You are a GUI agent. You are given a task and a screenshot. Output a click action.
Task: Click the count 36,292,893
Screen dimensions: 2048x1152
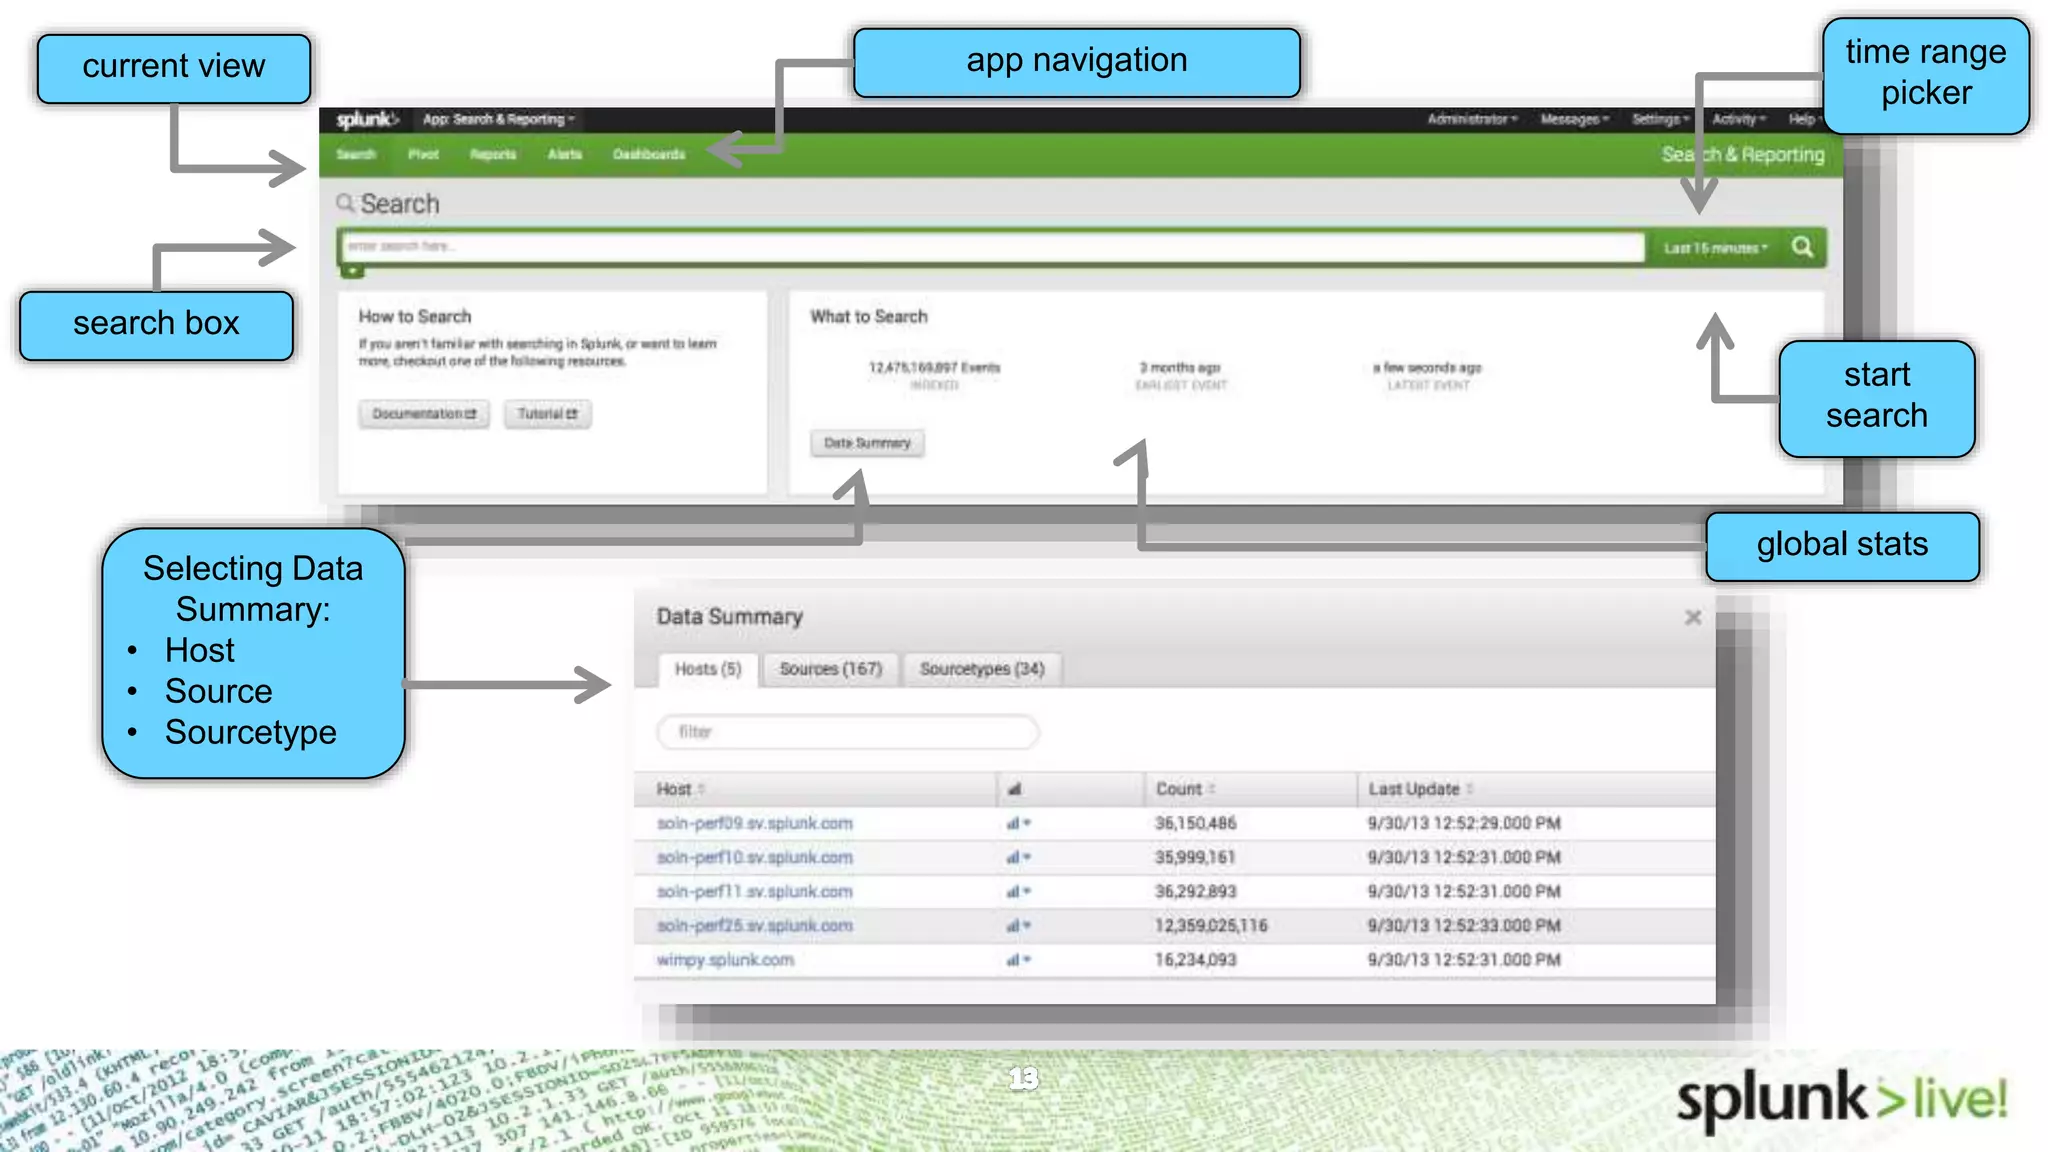point(1195,891)
